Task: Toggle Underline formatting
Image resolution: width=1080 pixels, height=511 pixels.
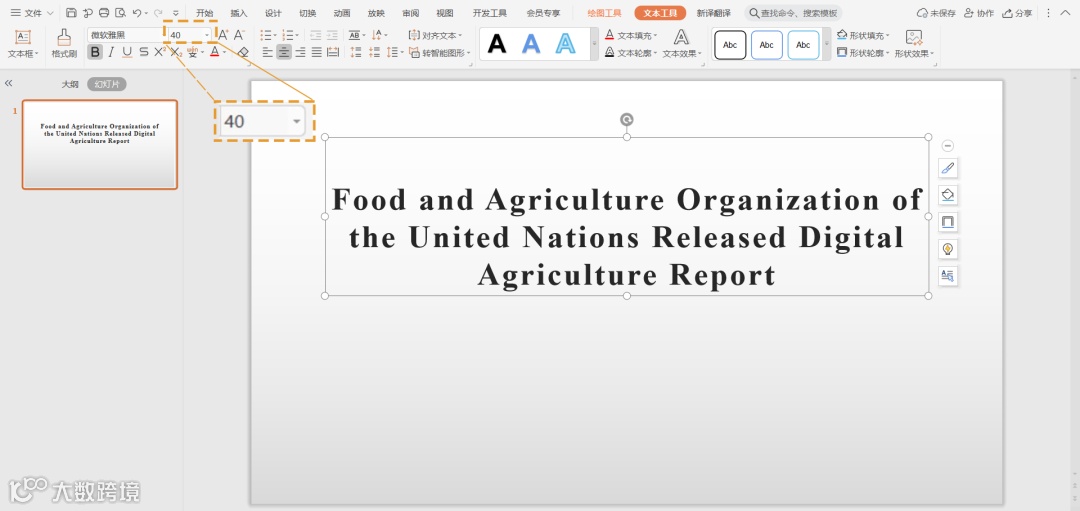Action: [127, 52]
